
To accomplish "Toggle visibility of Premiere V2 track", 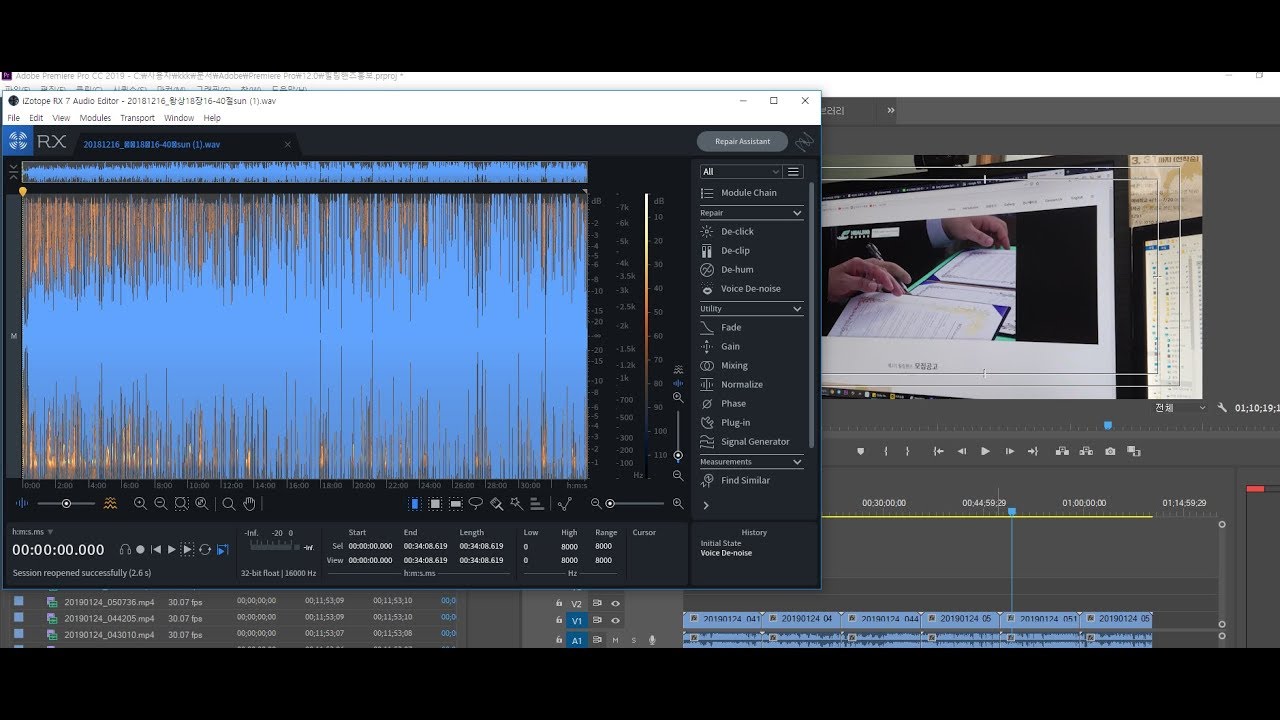I will 615,603.
